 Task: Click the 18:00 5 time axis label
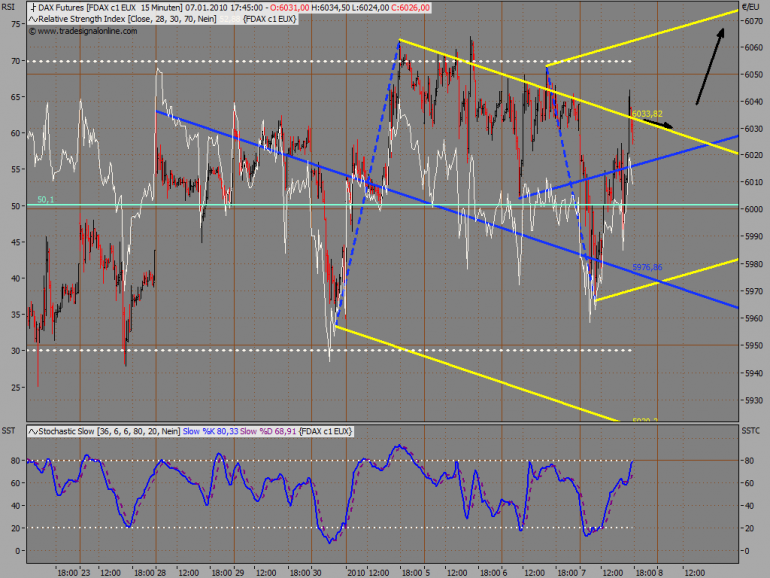415,573
